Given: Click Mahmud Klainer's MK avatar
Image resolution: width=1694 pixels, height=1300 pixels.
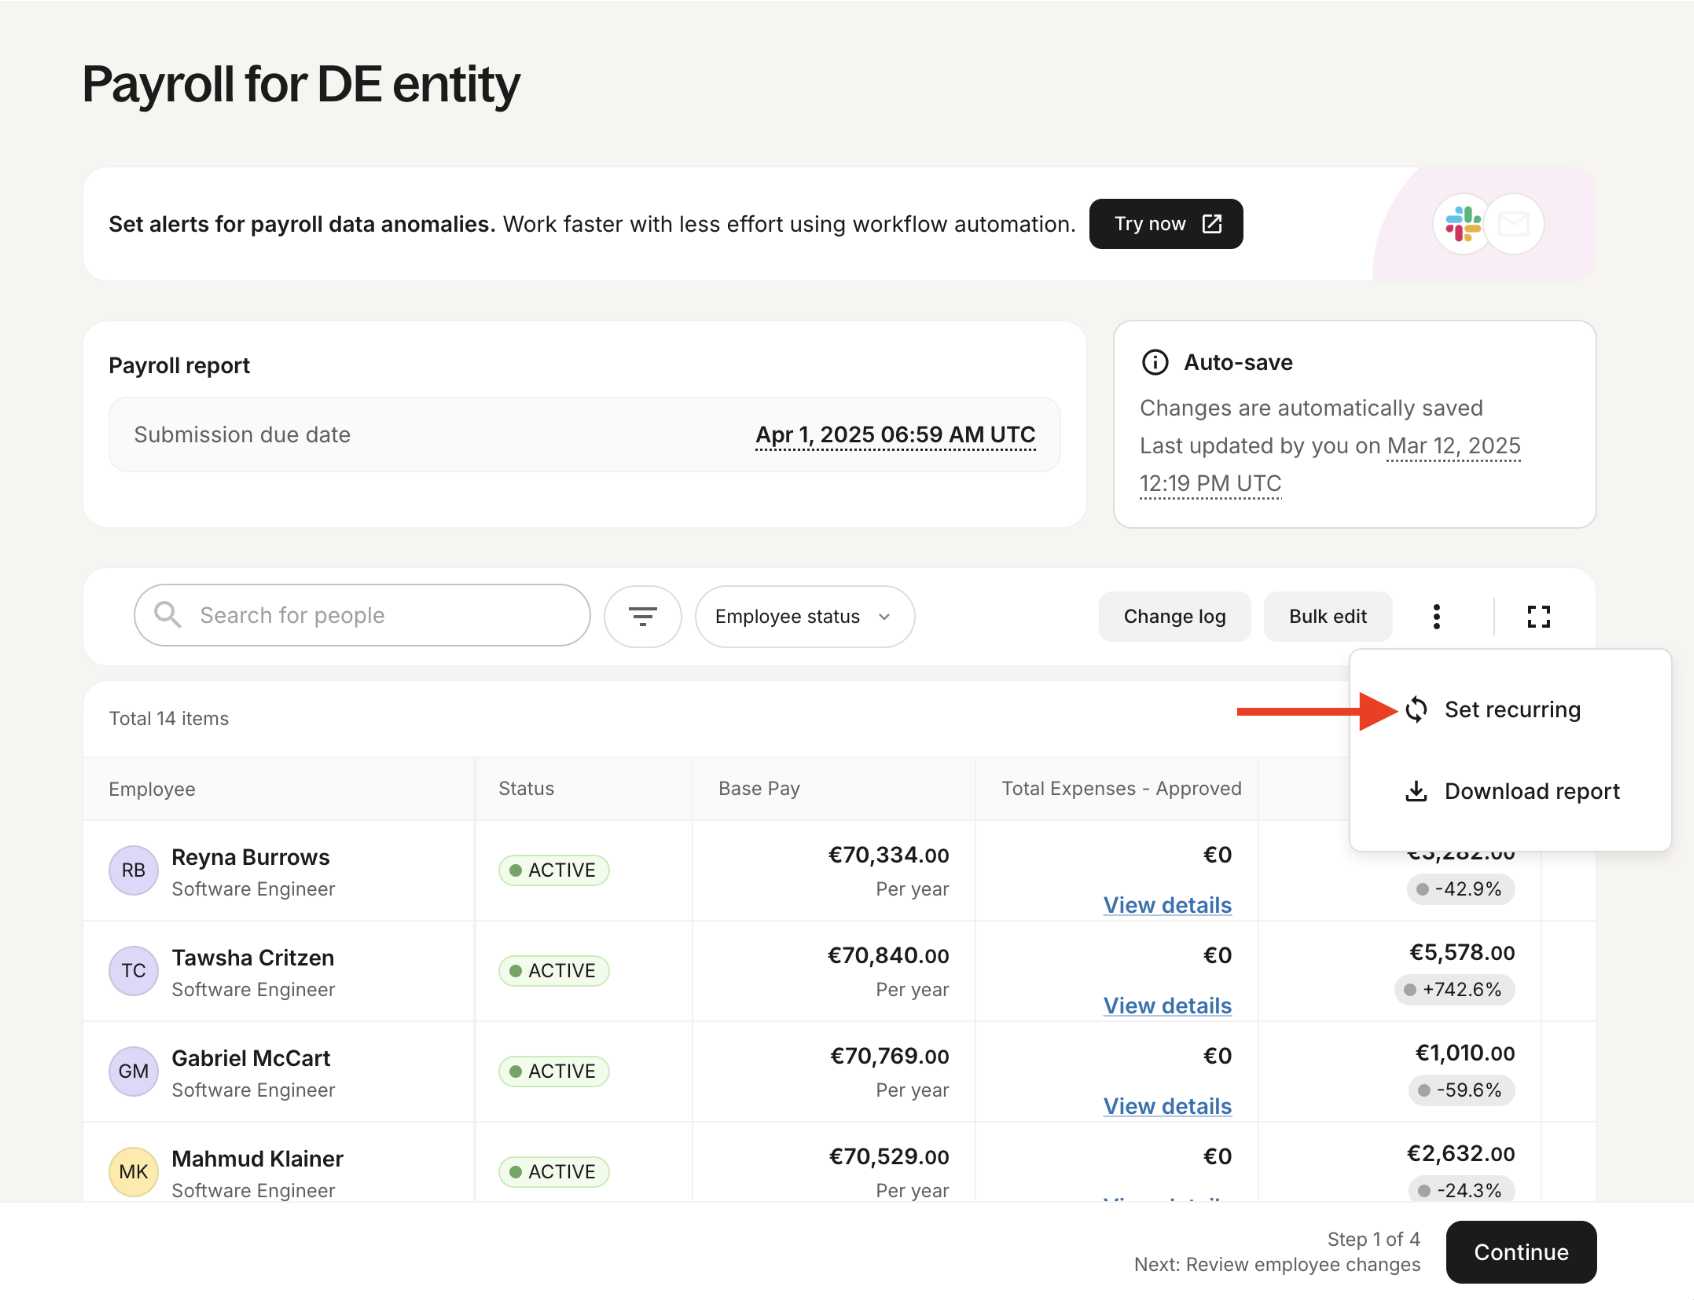Looking at the screenshot, I should pyautogui.click(x=133, y=1171).
